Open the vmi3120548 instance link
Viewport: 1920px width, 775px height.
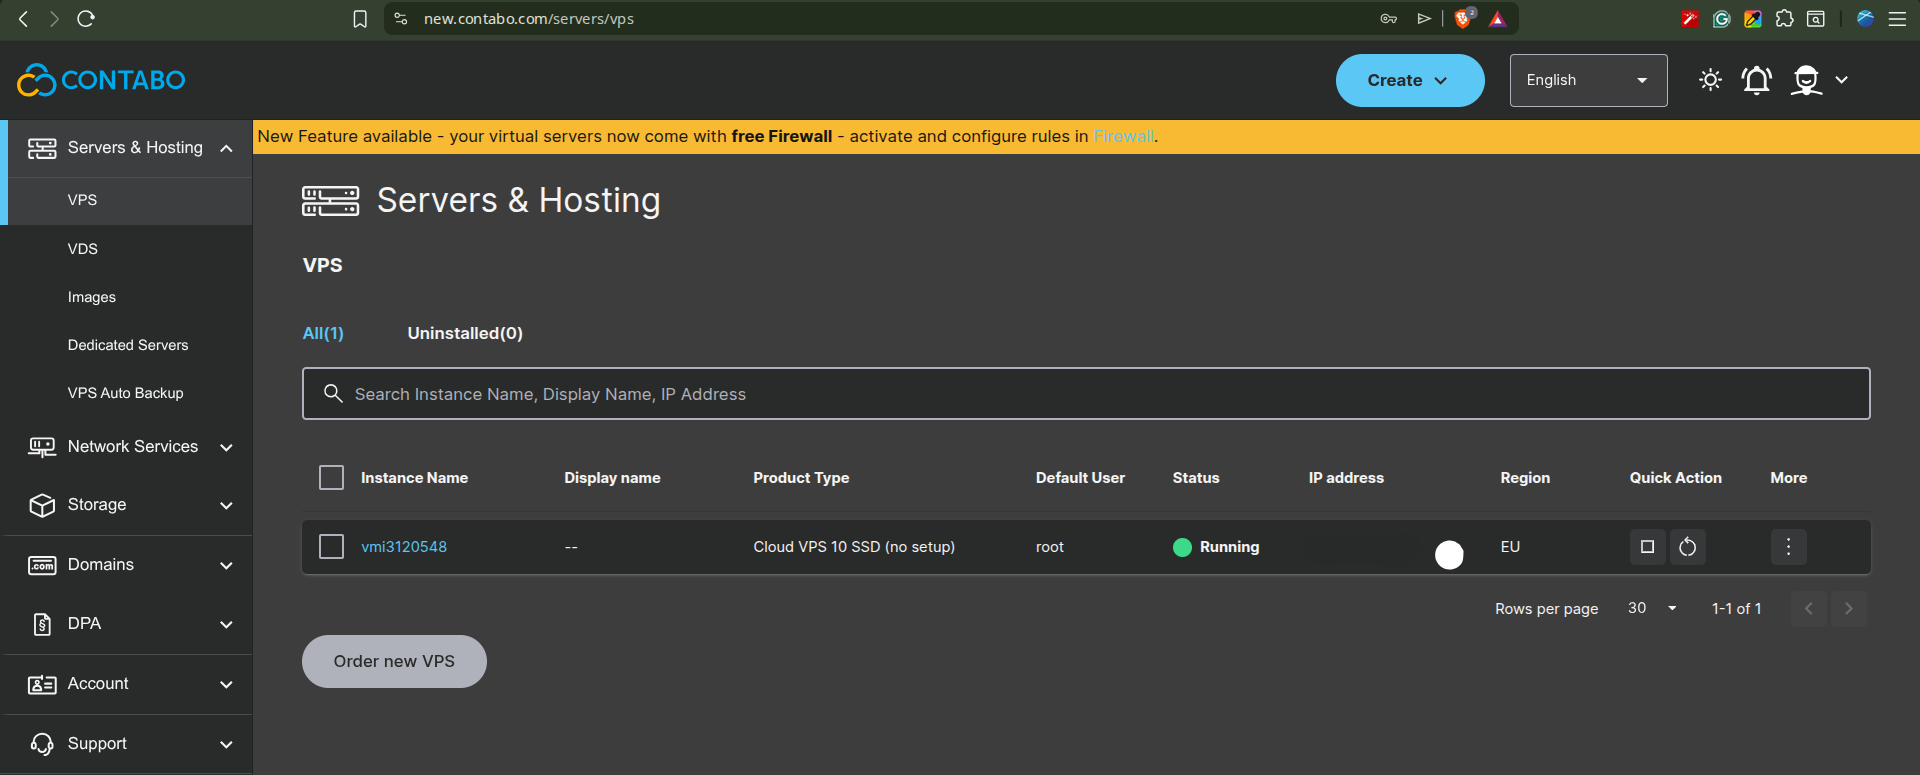(404, 546)
